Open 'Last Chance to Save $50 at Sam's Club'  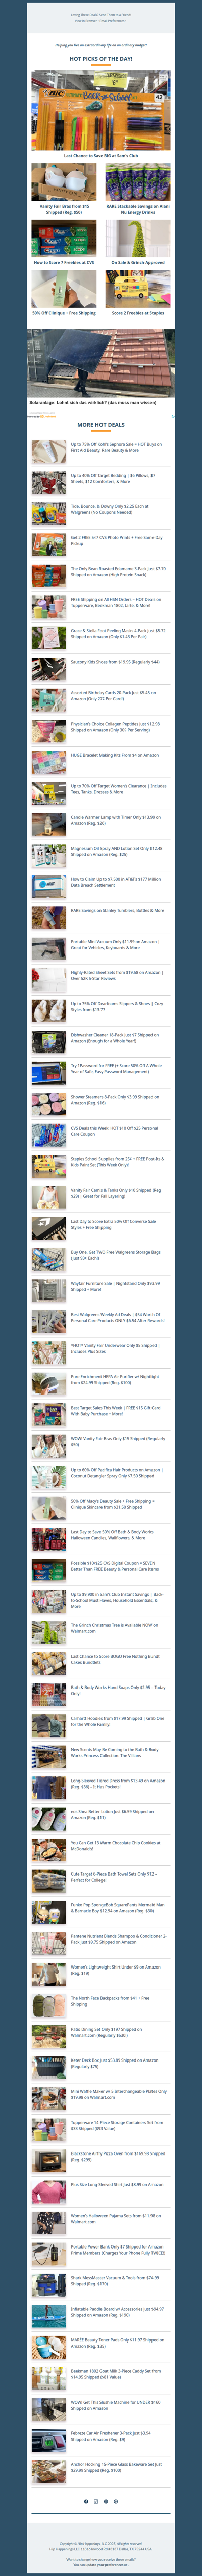click(x=101, y=156)
